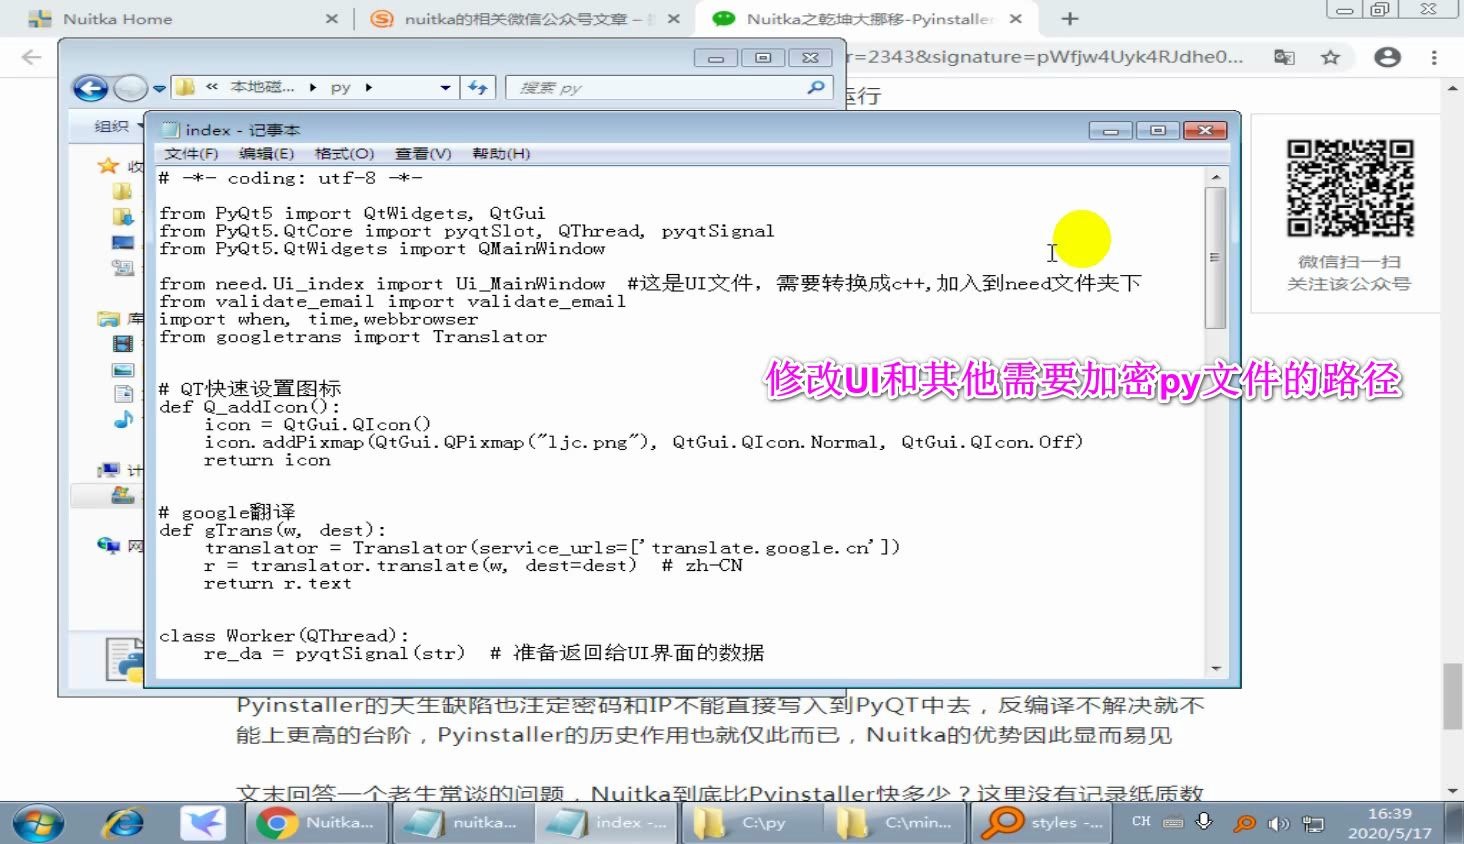Open Explorer's recent locations dropdown
This screenshot has width=1464, height=844.
click(159, 88)
